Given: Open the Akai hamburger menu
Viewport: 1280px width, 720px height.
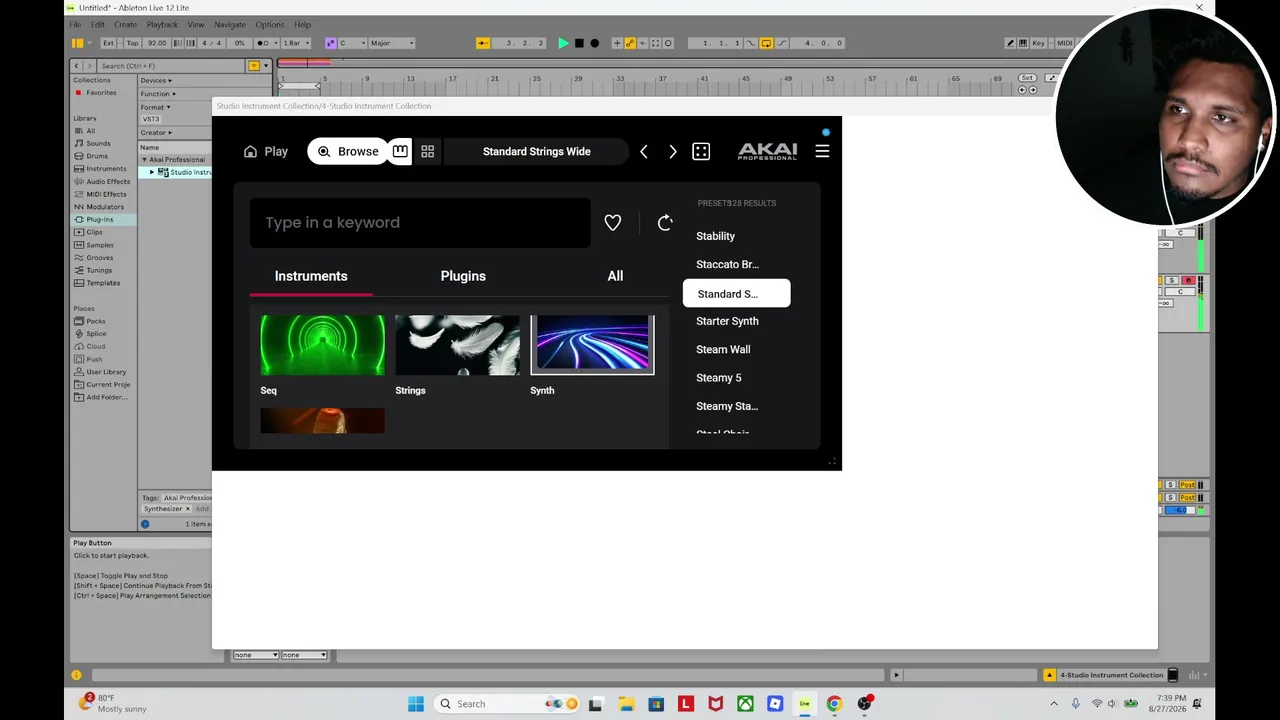Looking at the screenshot, I should [822, 151].
